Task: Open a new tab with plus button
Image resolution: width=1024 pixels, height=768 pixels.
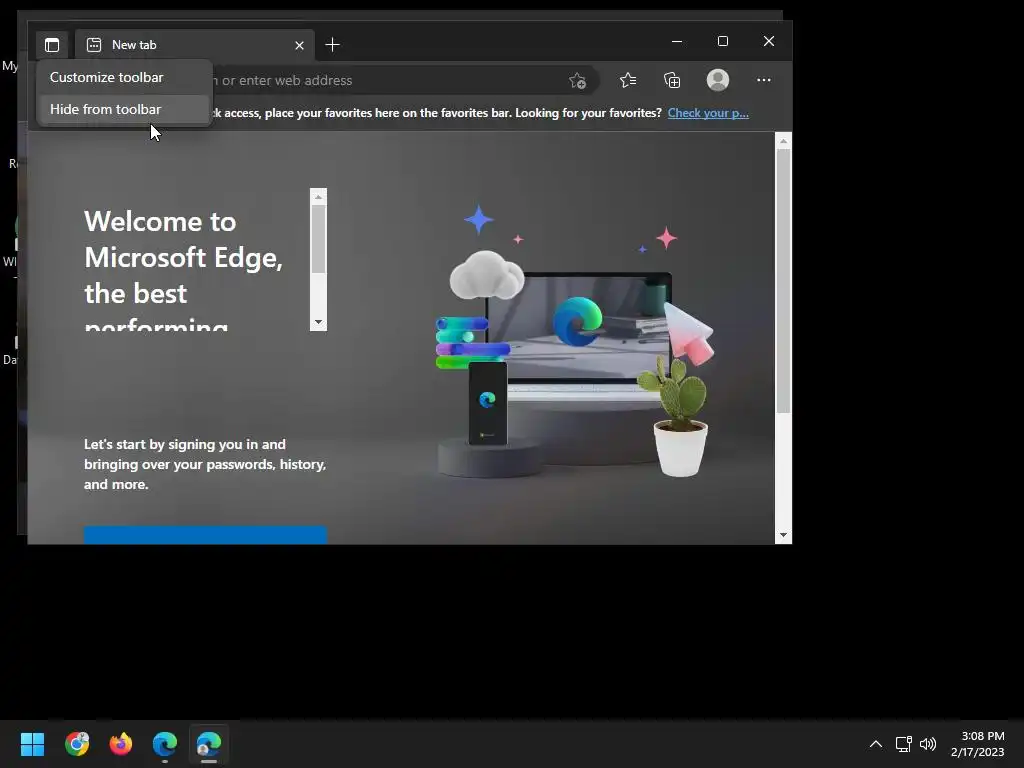Action: click(332, 44)
